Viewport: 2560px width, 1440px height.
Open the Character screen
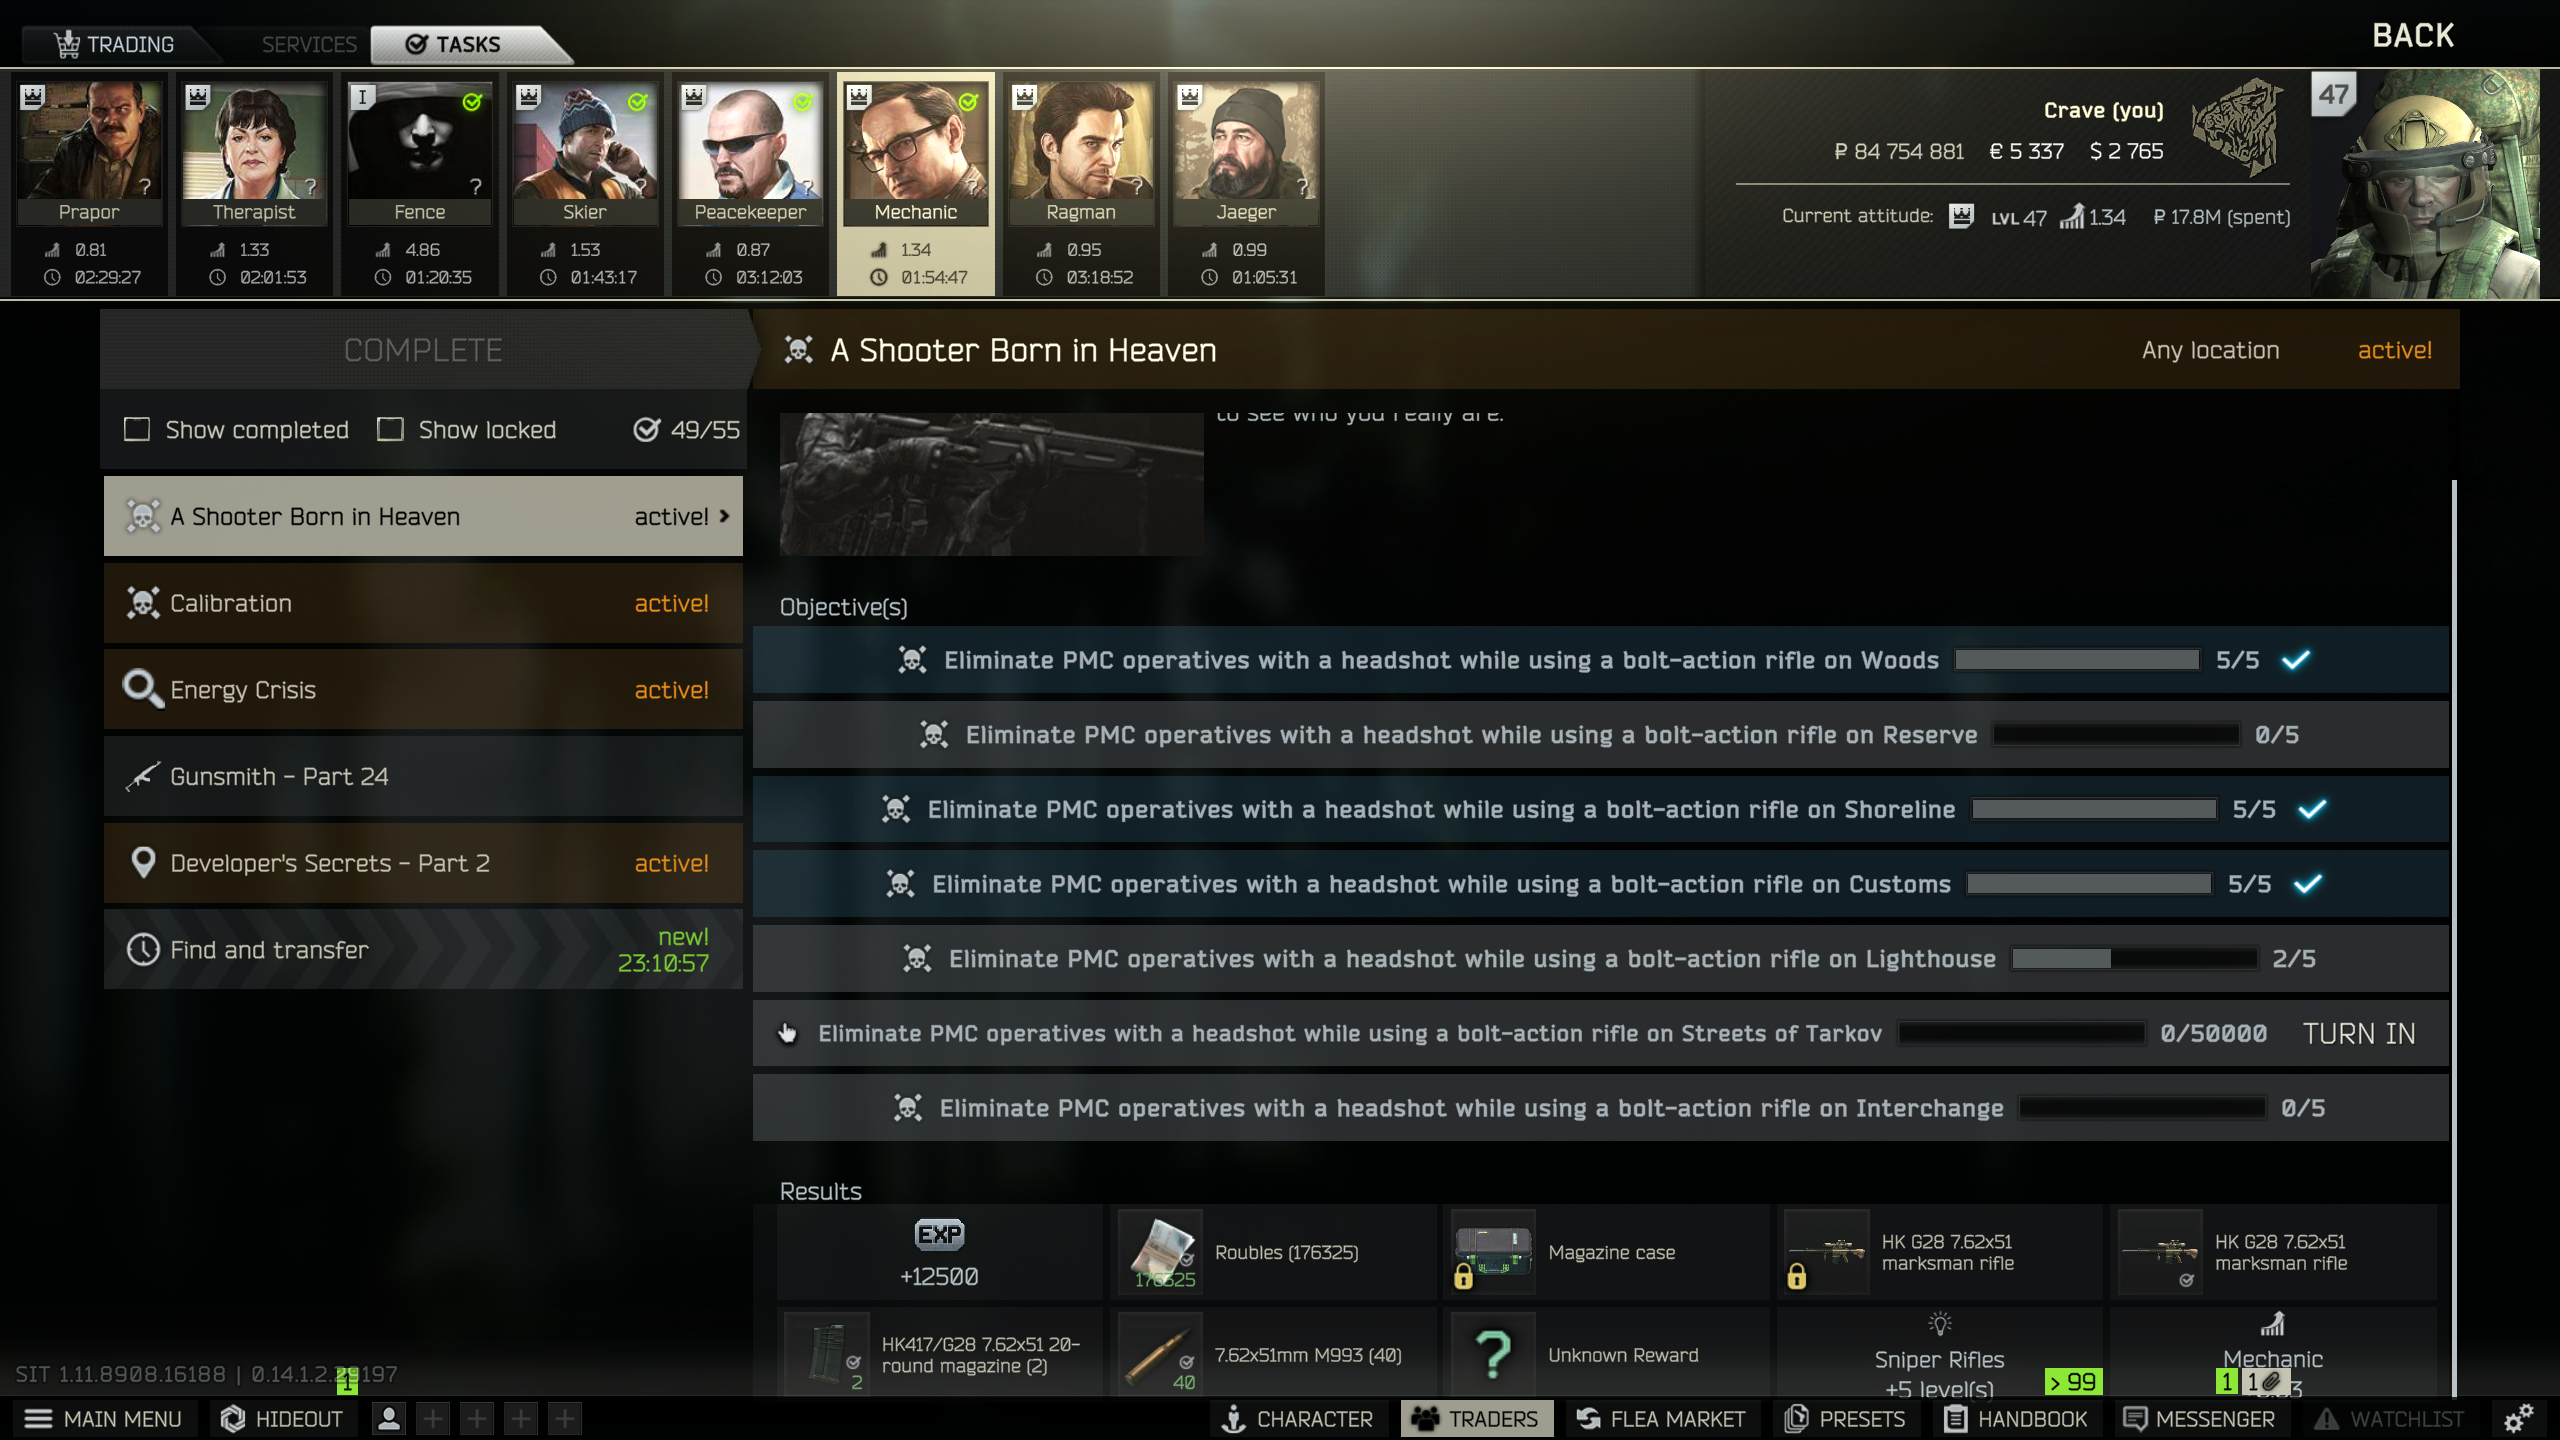(1298, 1418)
